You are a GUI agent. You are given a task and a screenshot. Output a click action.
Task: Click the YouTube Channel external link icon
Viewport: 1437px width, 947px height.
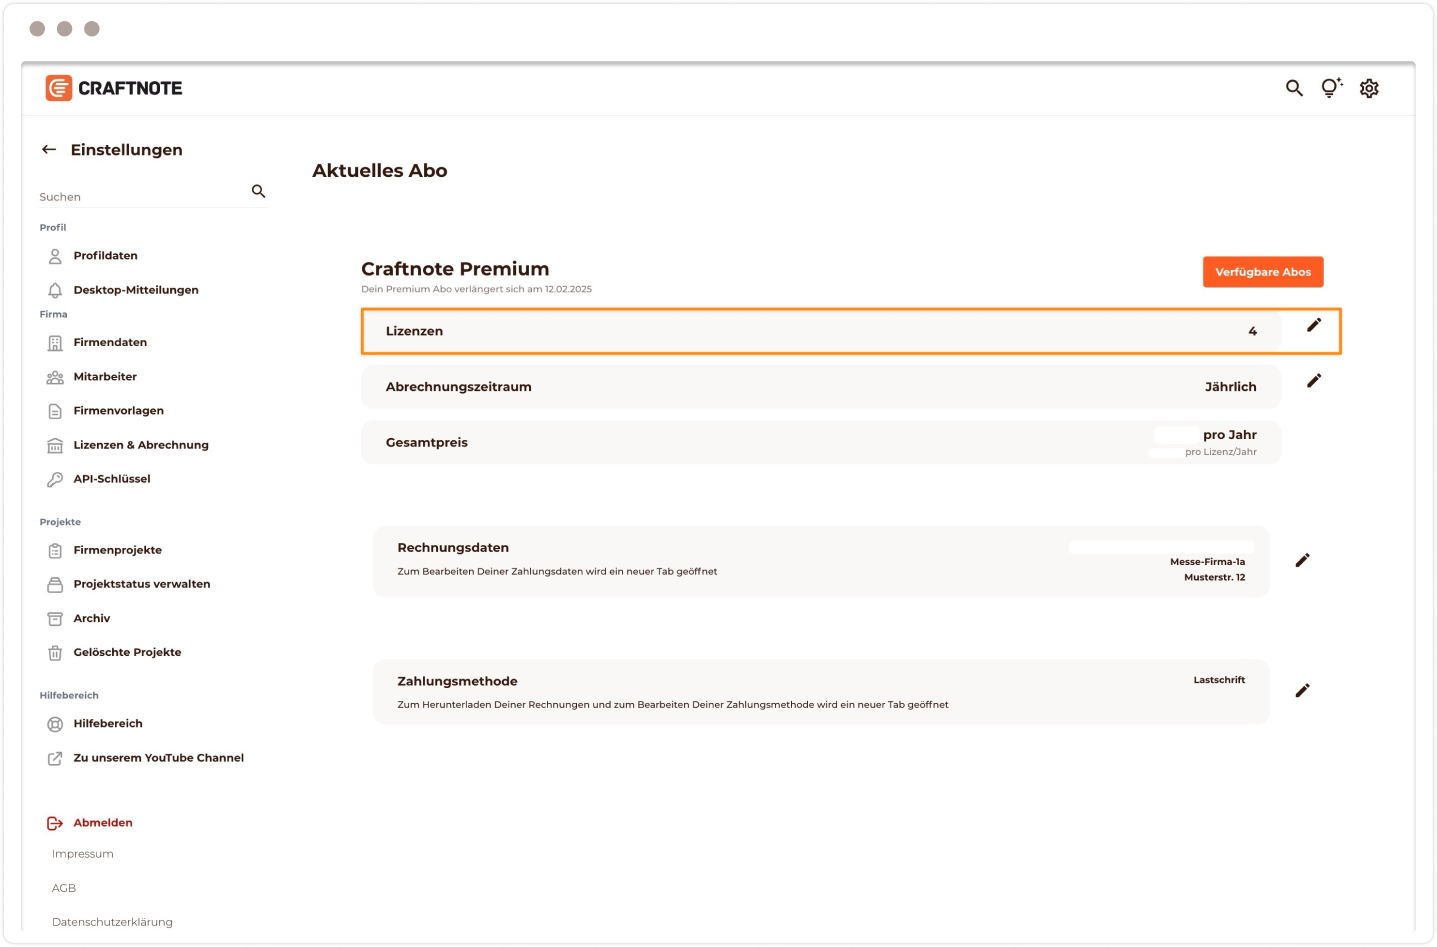click(55, 758)
